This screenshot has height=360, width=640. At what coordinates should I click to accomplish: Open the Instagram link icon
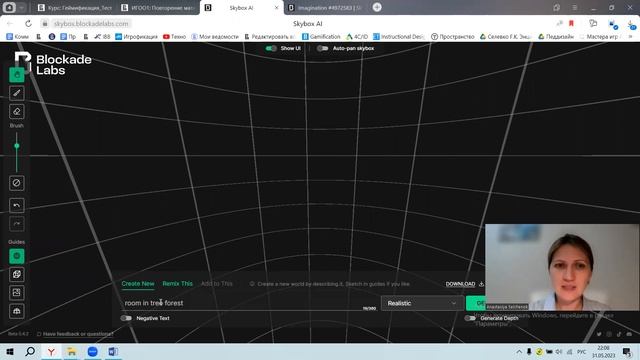609,334
